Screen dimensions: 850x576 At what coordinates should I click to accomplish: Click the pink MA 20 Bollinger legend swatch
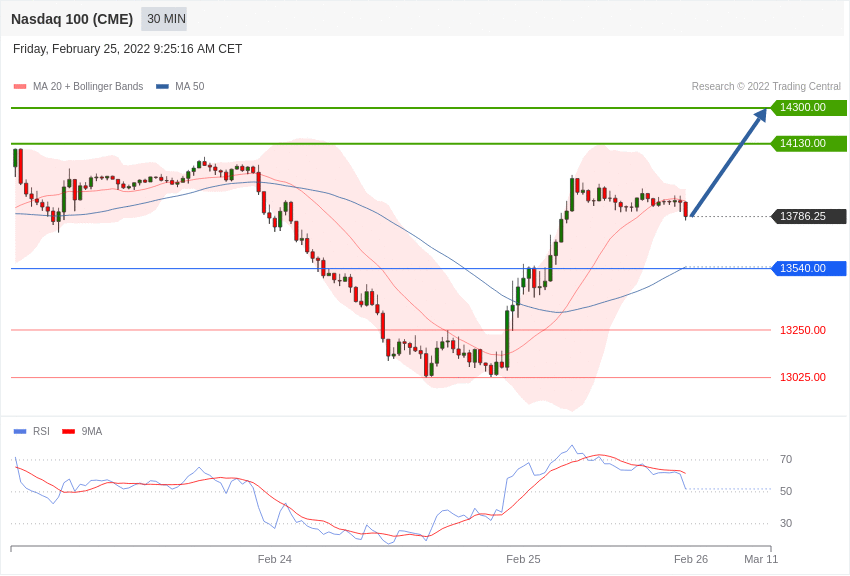pos(20,87)
